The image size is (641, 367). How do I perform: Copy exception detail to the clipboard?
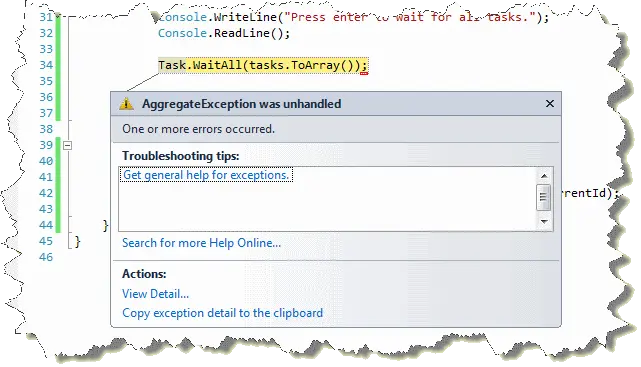(222, 313)
